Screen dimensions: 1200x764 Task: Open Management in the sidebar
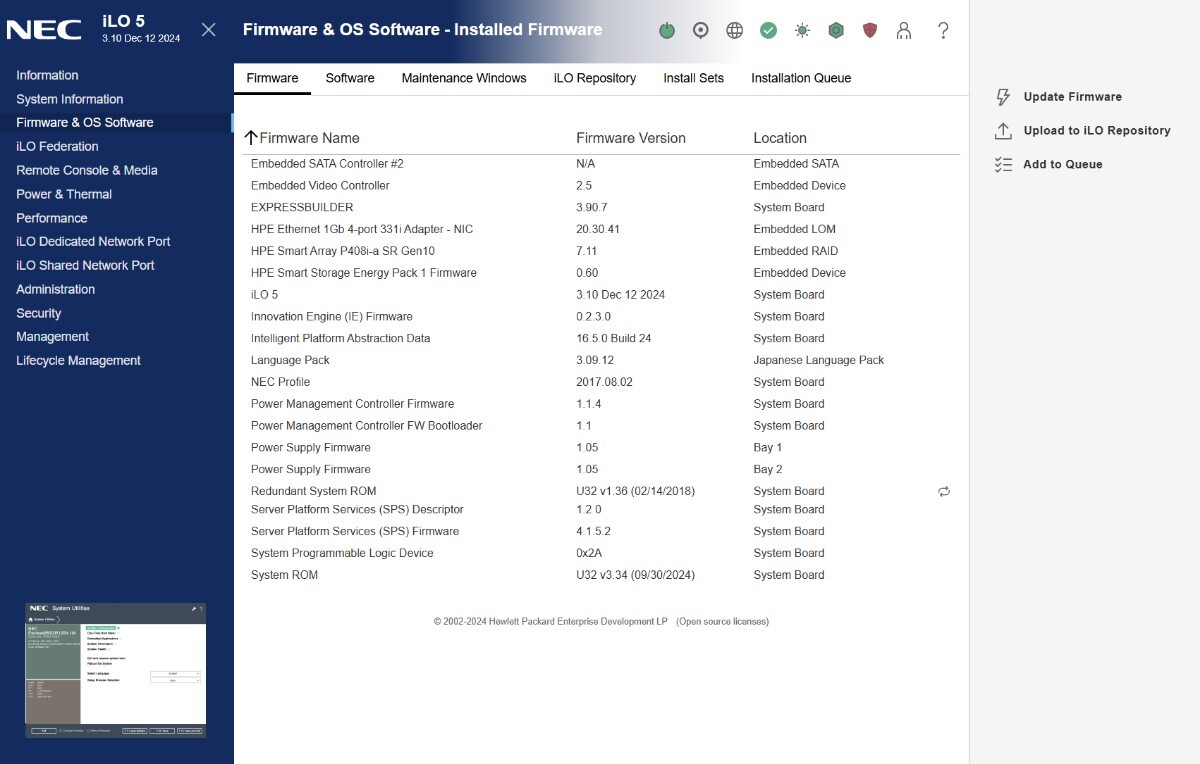(x=53, y=337)
